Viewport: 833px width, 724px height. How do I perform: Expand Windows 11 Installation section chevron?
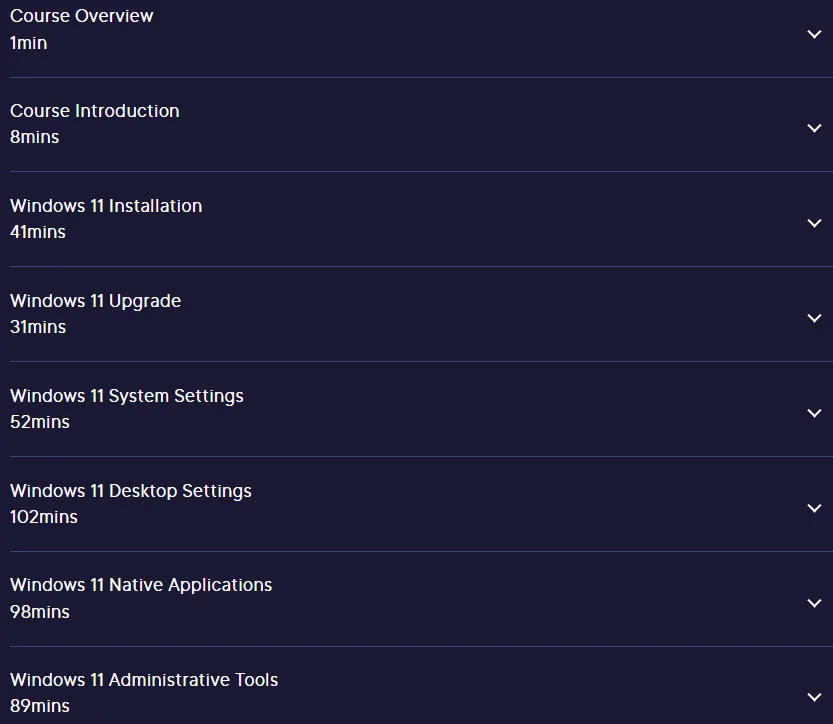pyautogui.click(x=814, y=224)
